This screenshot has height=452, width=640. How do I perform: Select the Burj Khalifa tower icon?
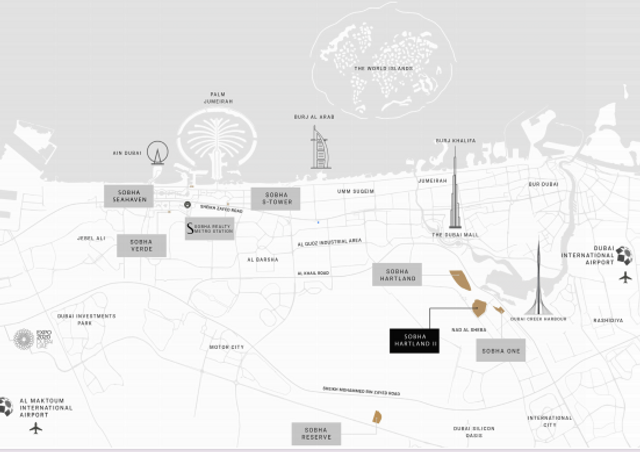[455, 187]
